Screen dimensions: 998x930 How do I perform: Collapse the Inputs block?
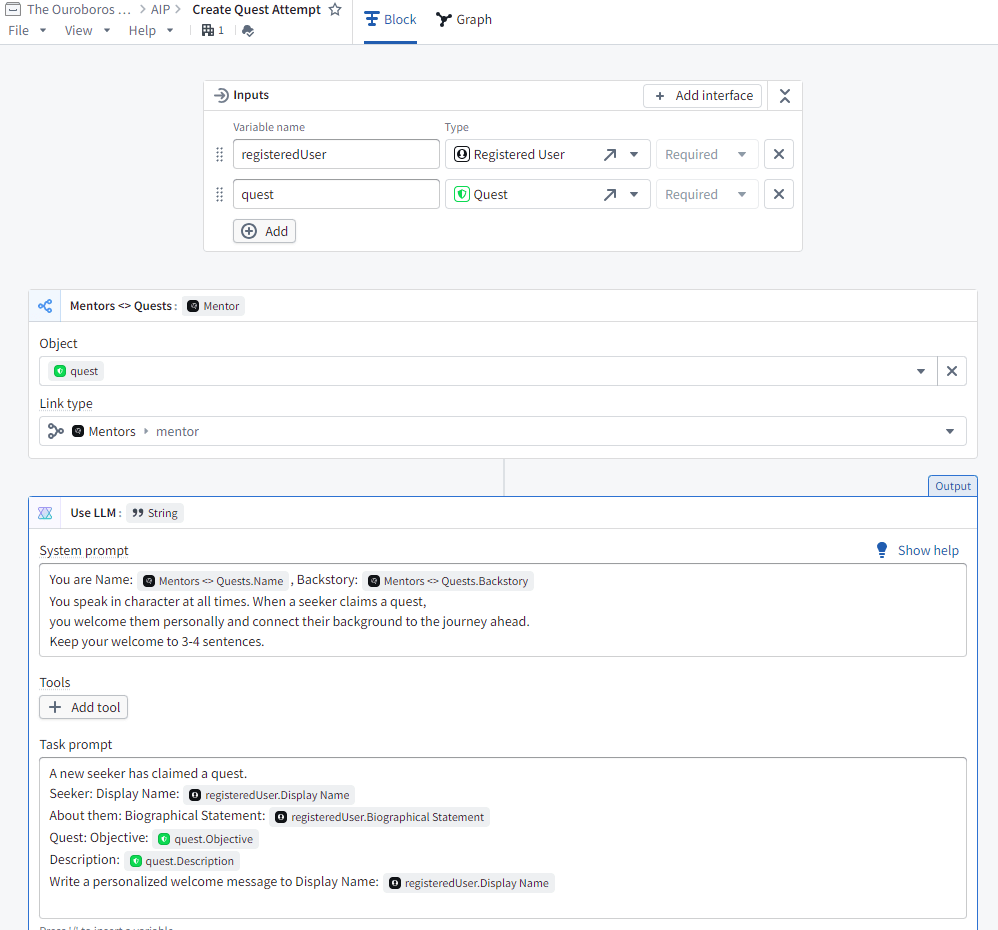click(x=785, y=96)
